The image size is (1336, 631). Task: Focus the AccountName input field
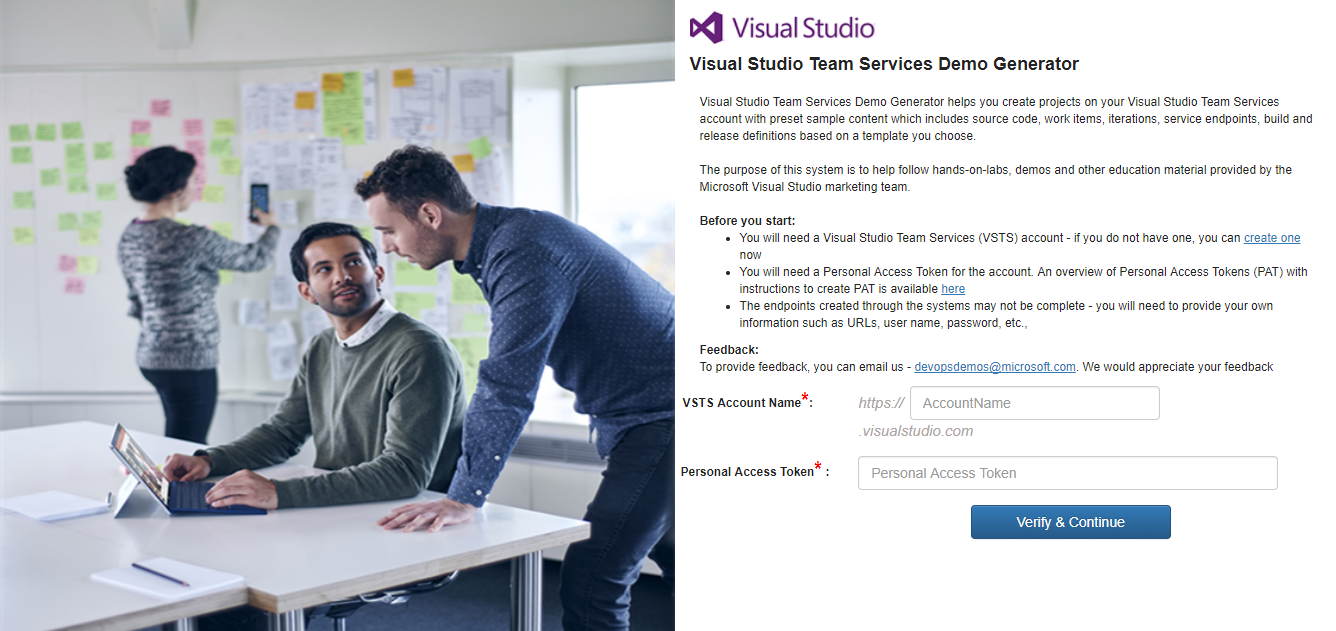tap(1035, 403)
